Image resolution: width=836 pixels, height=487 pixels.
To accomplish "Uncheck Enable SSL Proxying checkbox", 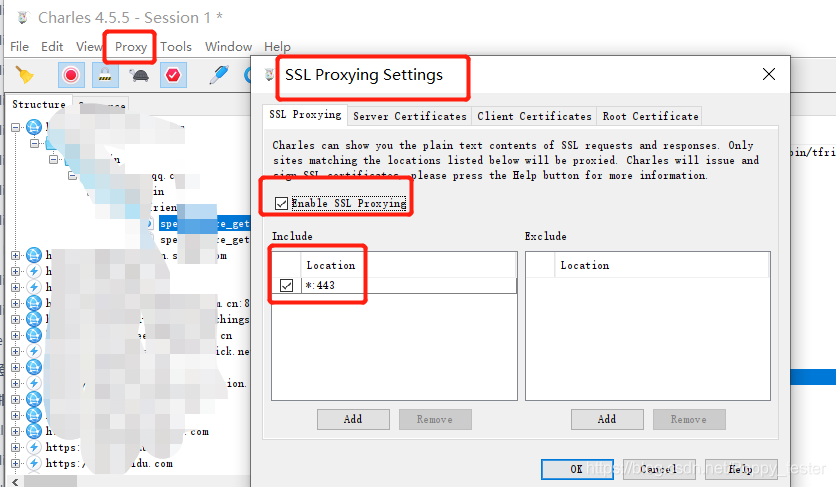I will pos(282,203).
